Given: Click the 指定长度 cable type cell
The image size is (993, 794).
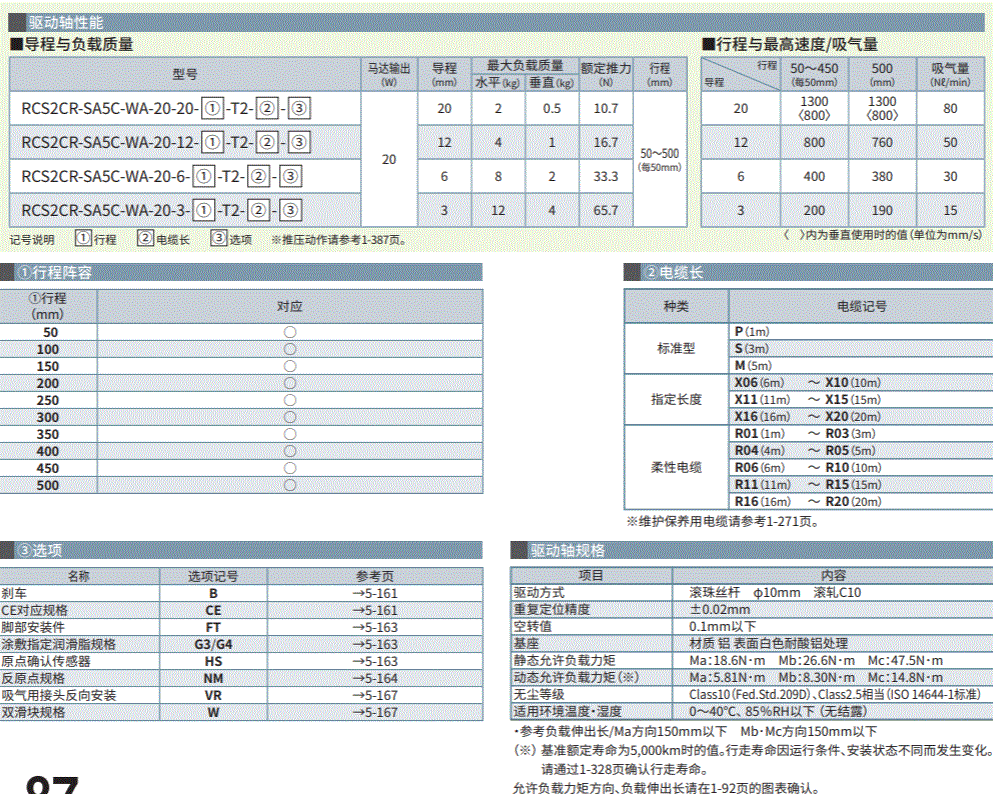Looking at the screenshot, I should [676, 400].
